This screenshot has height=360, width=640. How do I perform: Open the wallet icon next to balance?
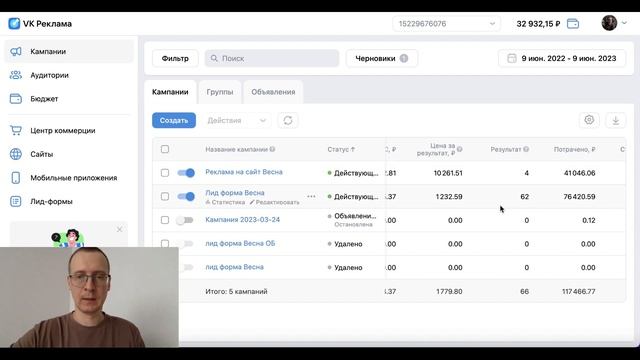tap(573, 24)
